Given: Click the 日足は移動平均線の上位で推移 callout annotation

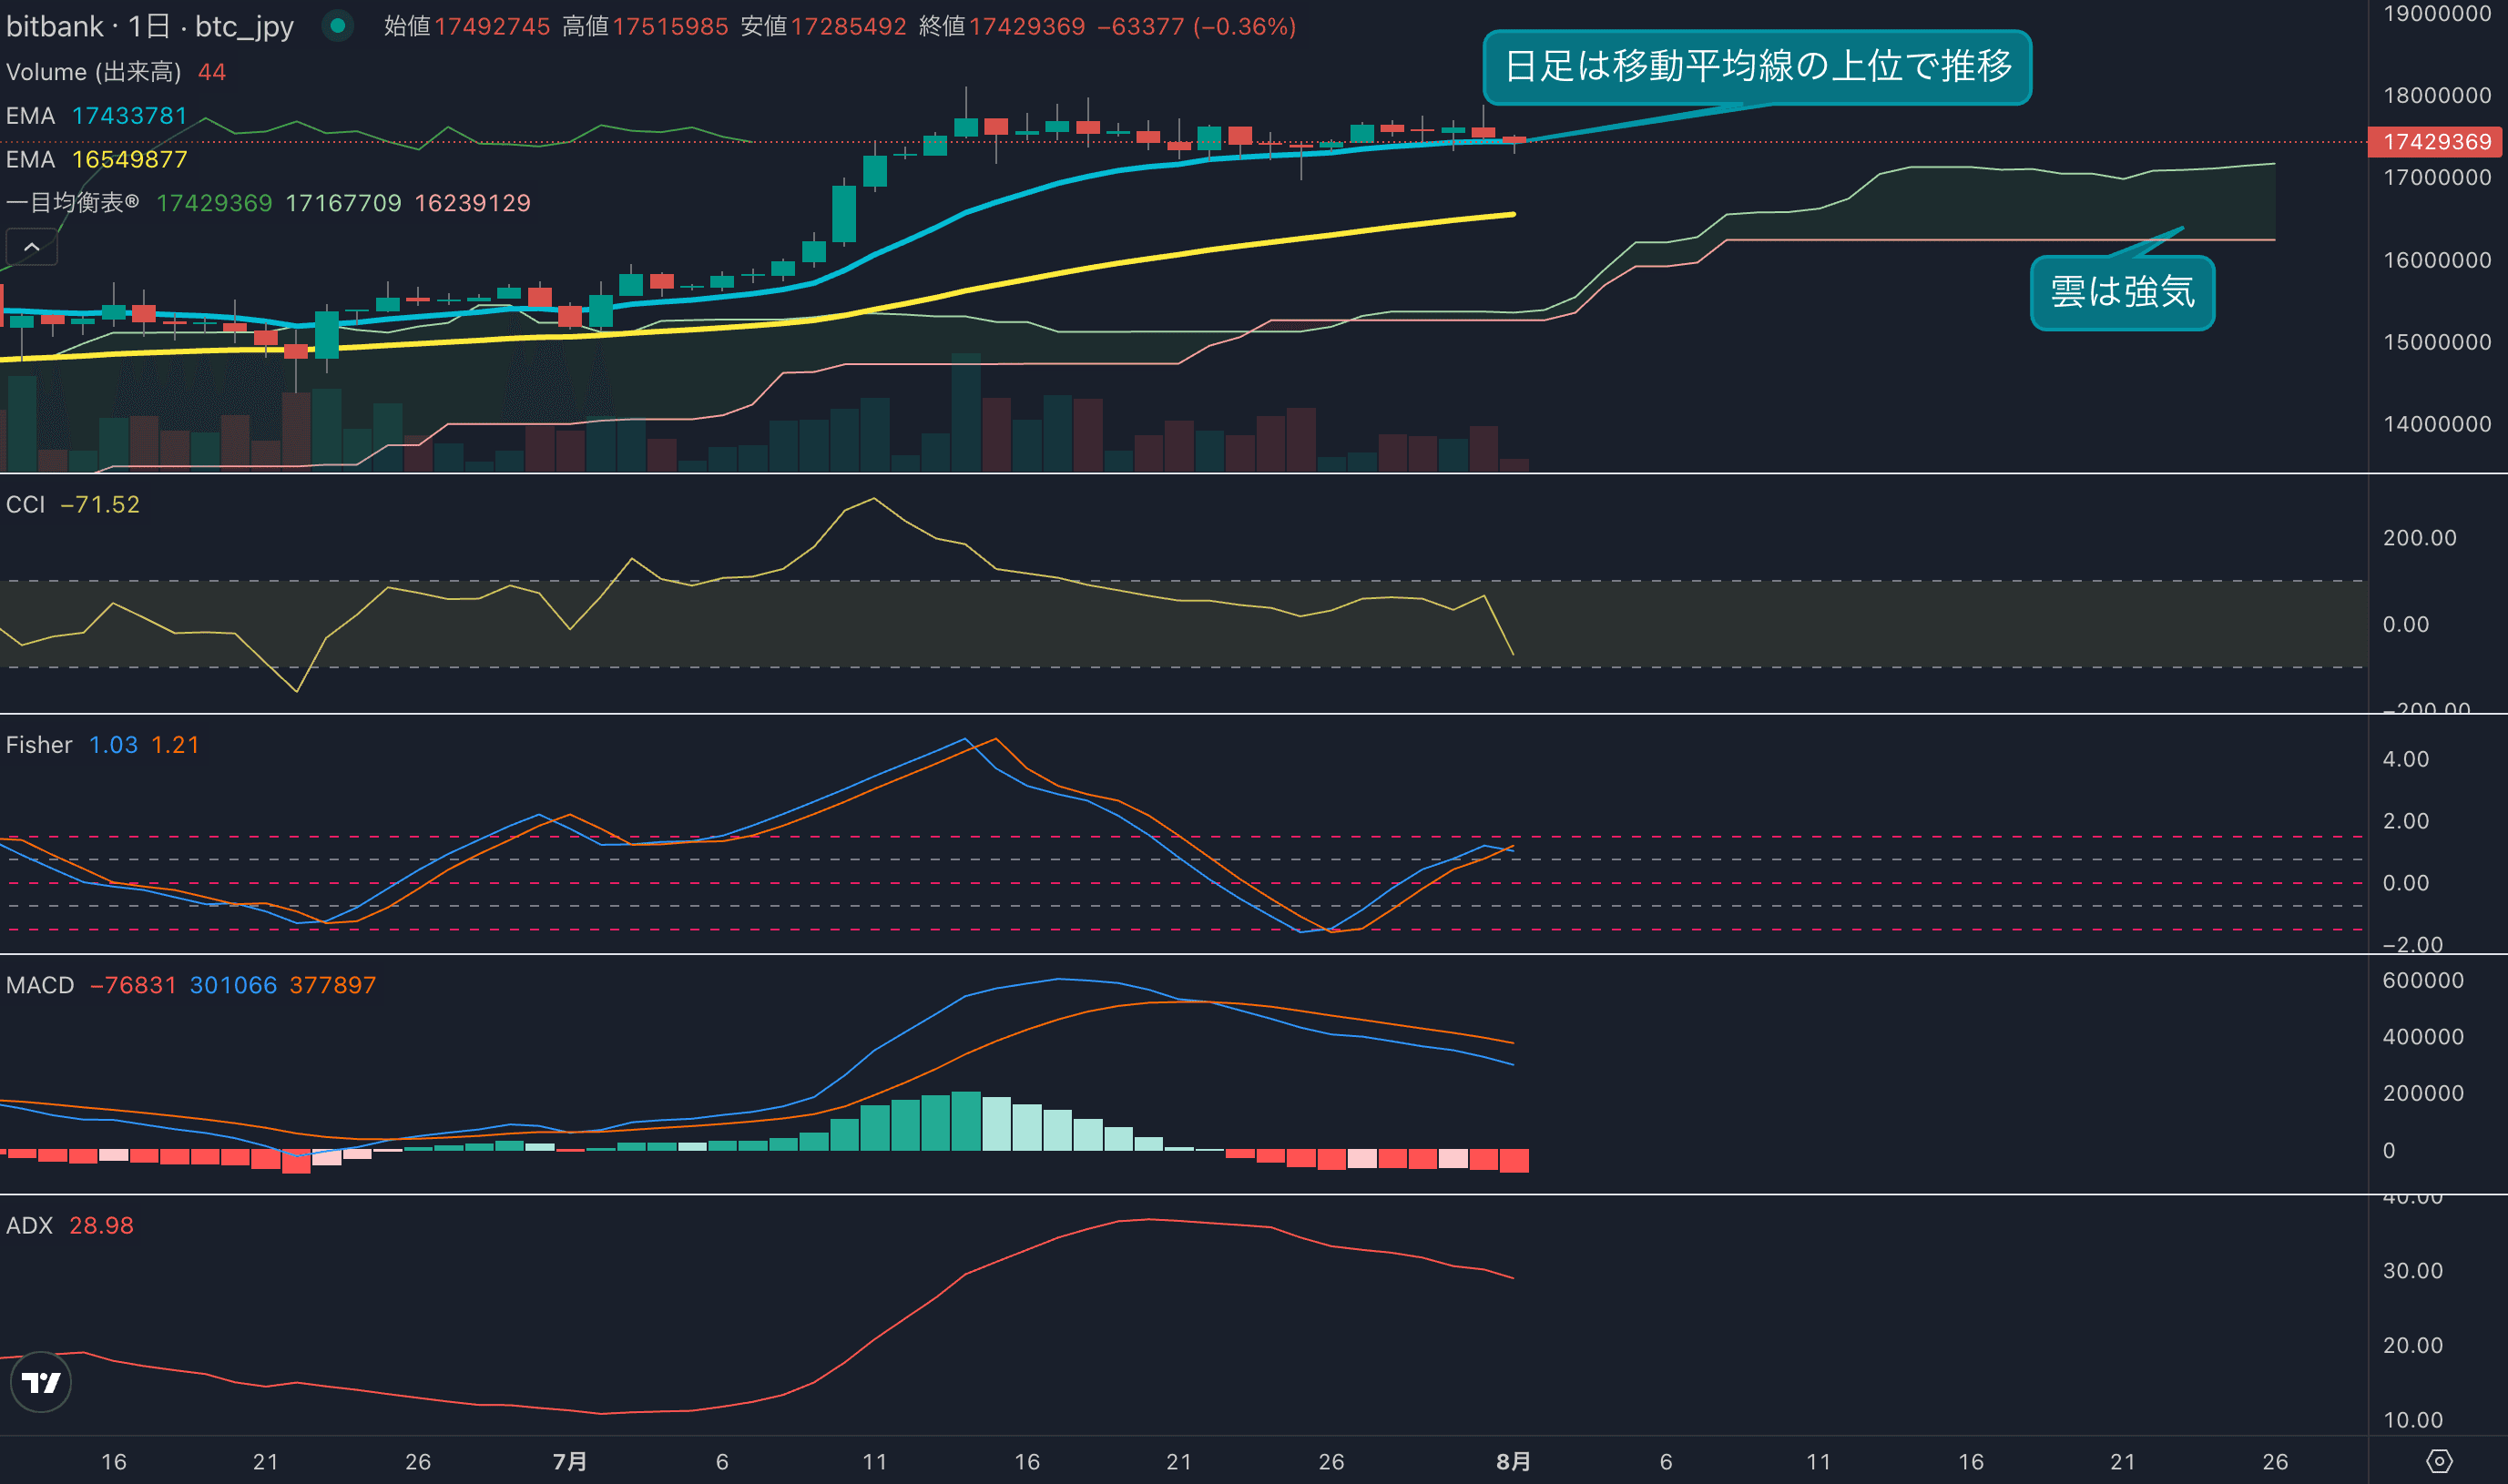Looking at the screenshot, I should point(1757,67).
